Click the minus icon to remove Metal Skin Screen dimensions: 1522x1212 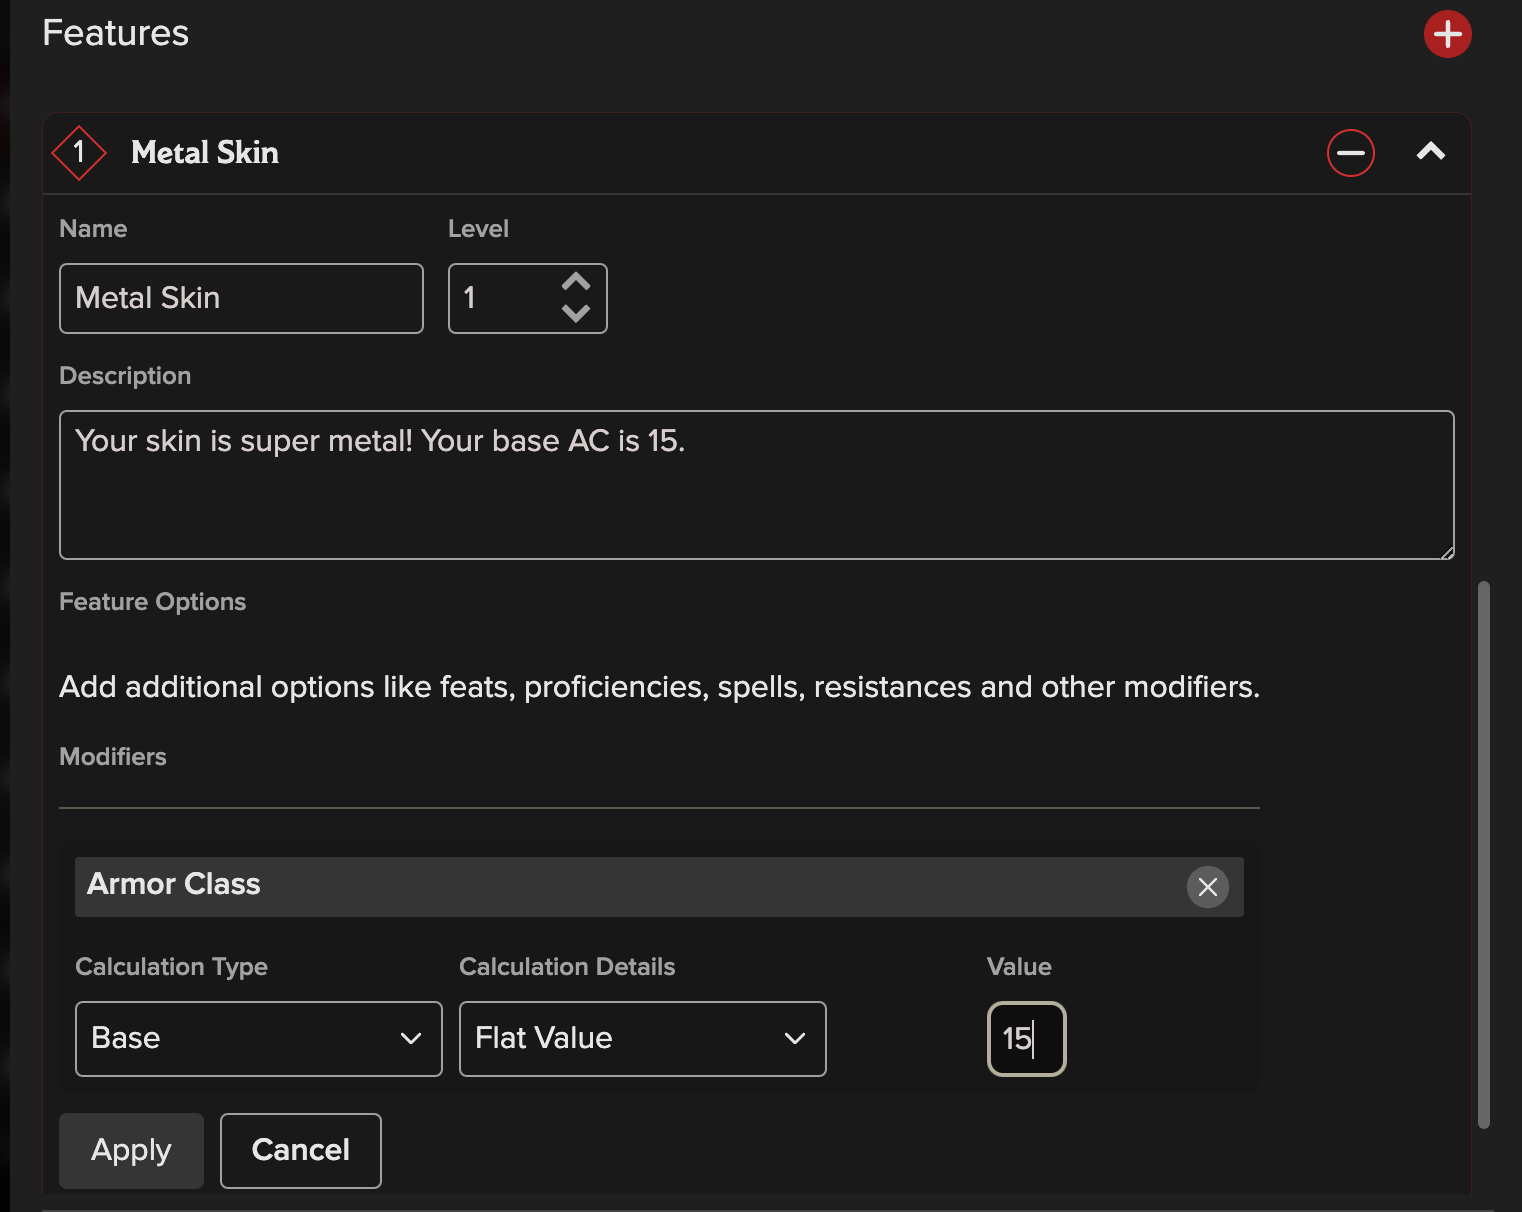click(x=1350, y=153)
